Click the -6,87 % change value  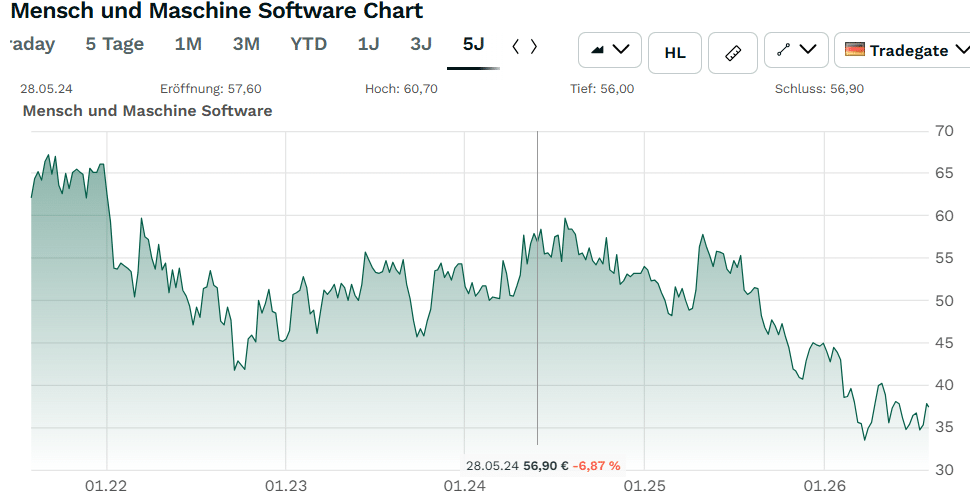tap(596, 466)
